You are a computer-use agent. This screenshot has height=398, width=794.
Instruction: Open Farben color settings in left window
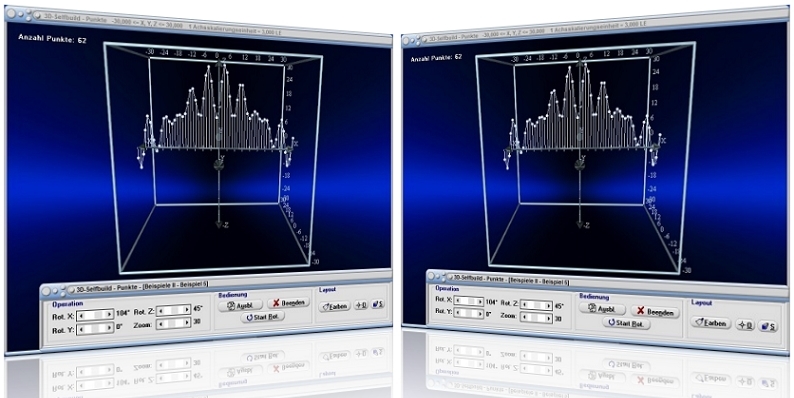pyautogui.click(x=335, y=306)
